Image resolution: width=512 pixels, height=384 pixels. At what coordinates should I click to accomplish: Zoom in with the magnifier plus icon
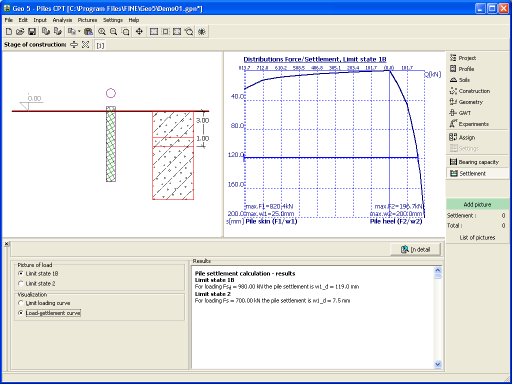pyautogui.click(x=102, y=32)
